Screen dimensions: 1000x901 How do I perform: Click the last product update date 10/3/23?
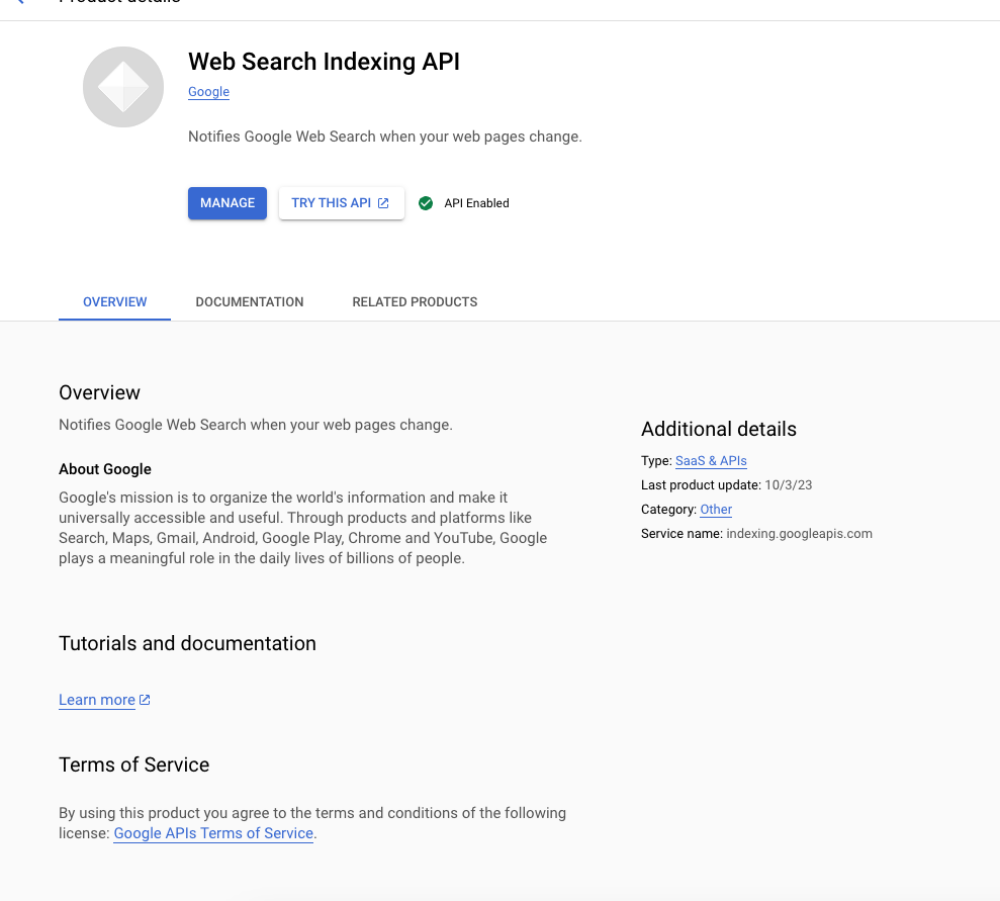tap(788, 485)
